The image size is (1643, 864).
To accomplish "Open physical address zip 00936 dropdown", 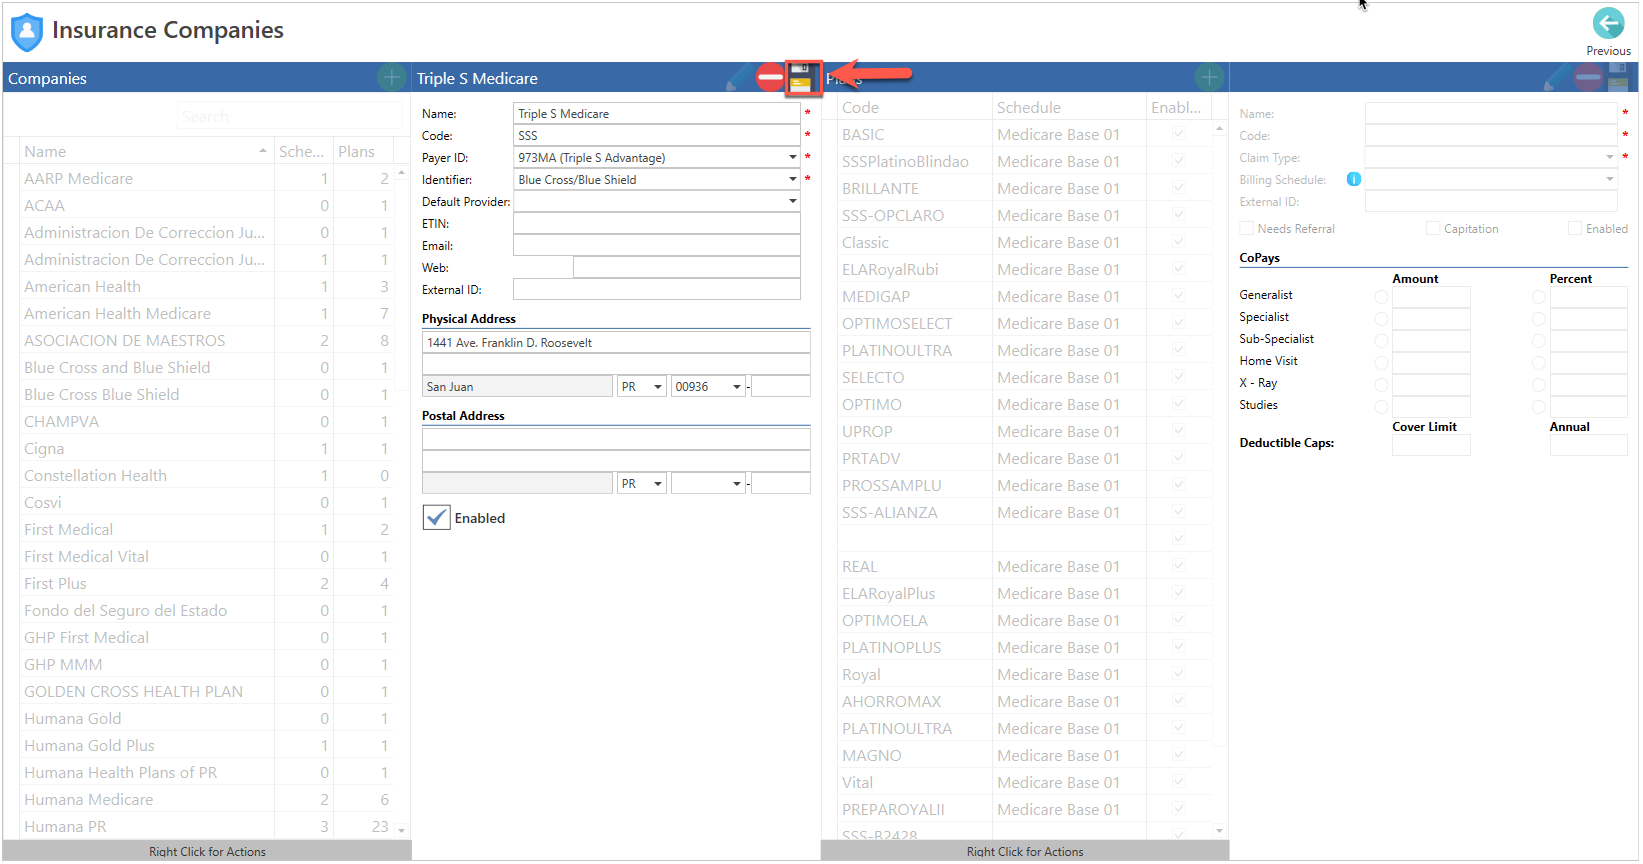I will pos(737,387).
